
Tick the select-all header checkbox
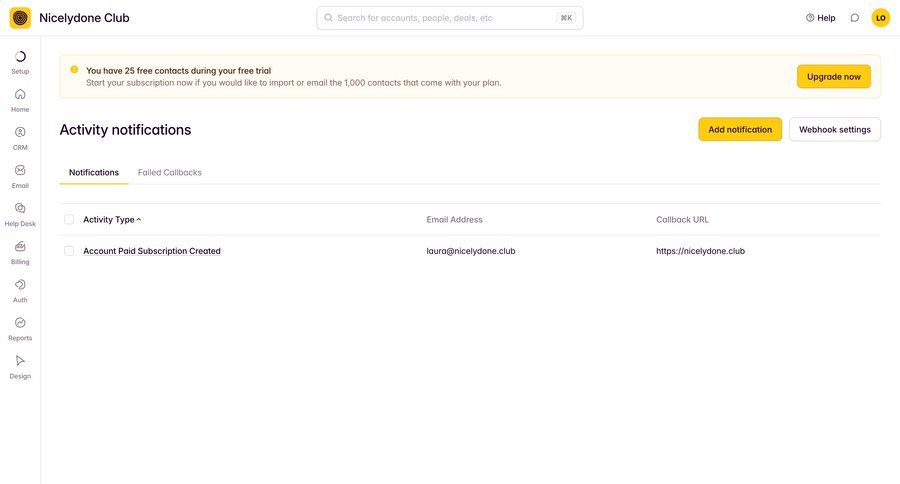coord(69,219)
